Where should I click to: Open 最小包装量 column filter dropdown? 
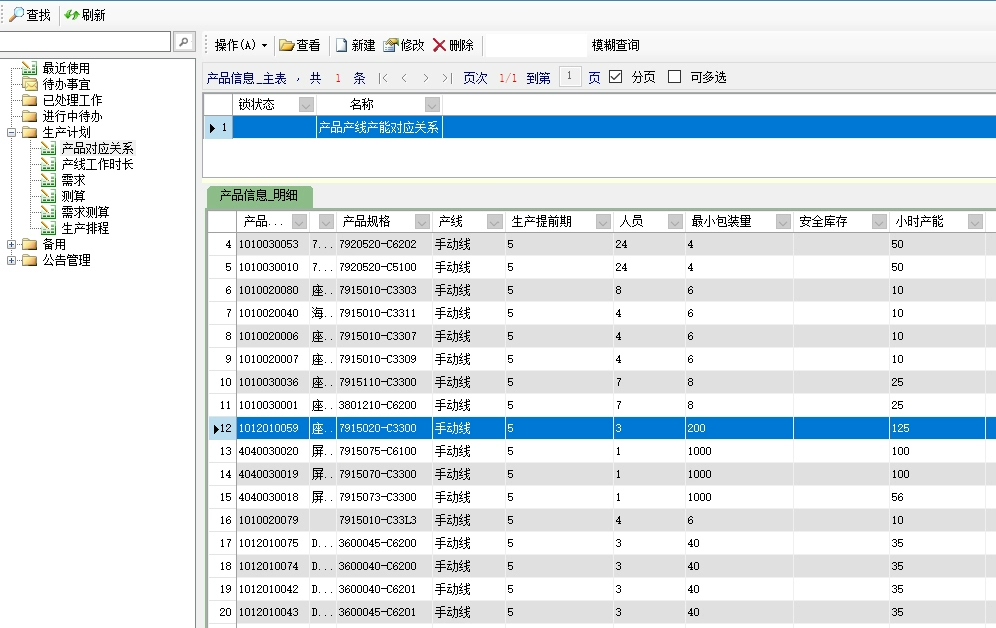pos(783,222)
